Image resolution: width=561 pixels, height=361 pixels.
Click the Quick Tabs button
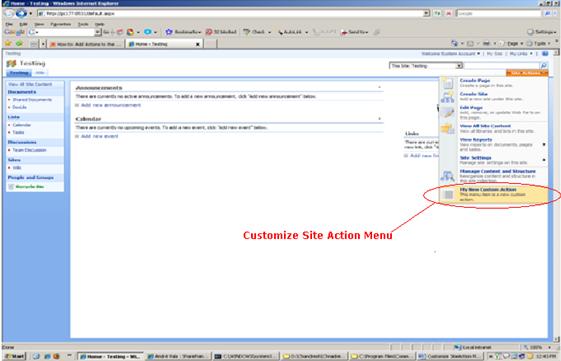(34, 44)
